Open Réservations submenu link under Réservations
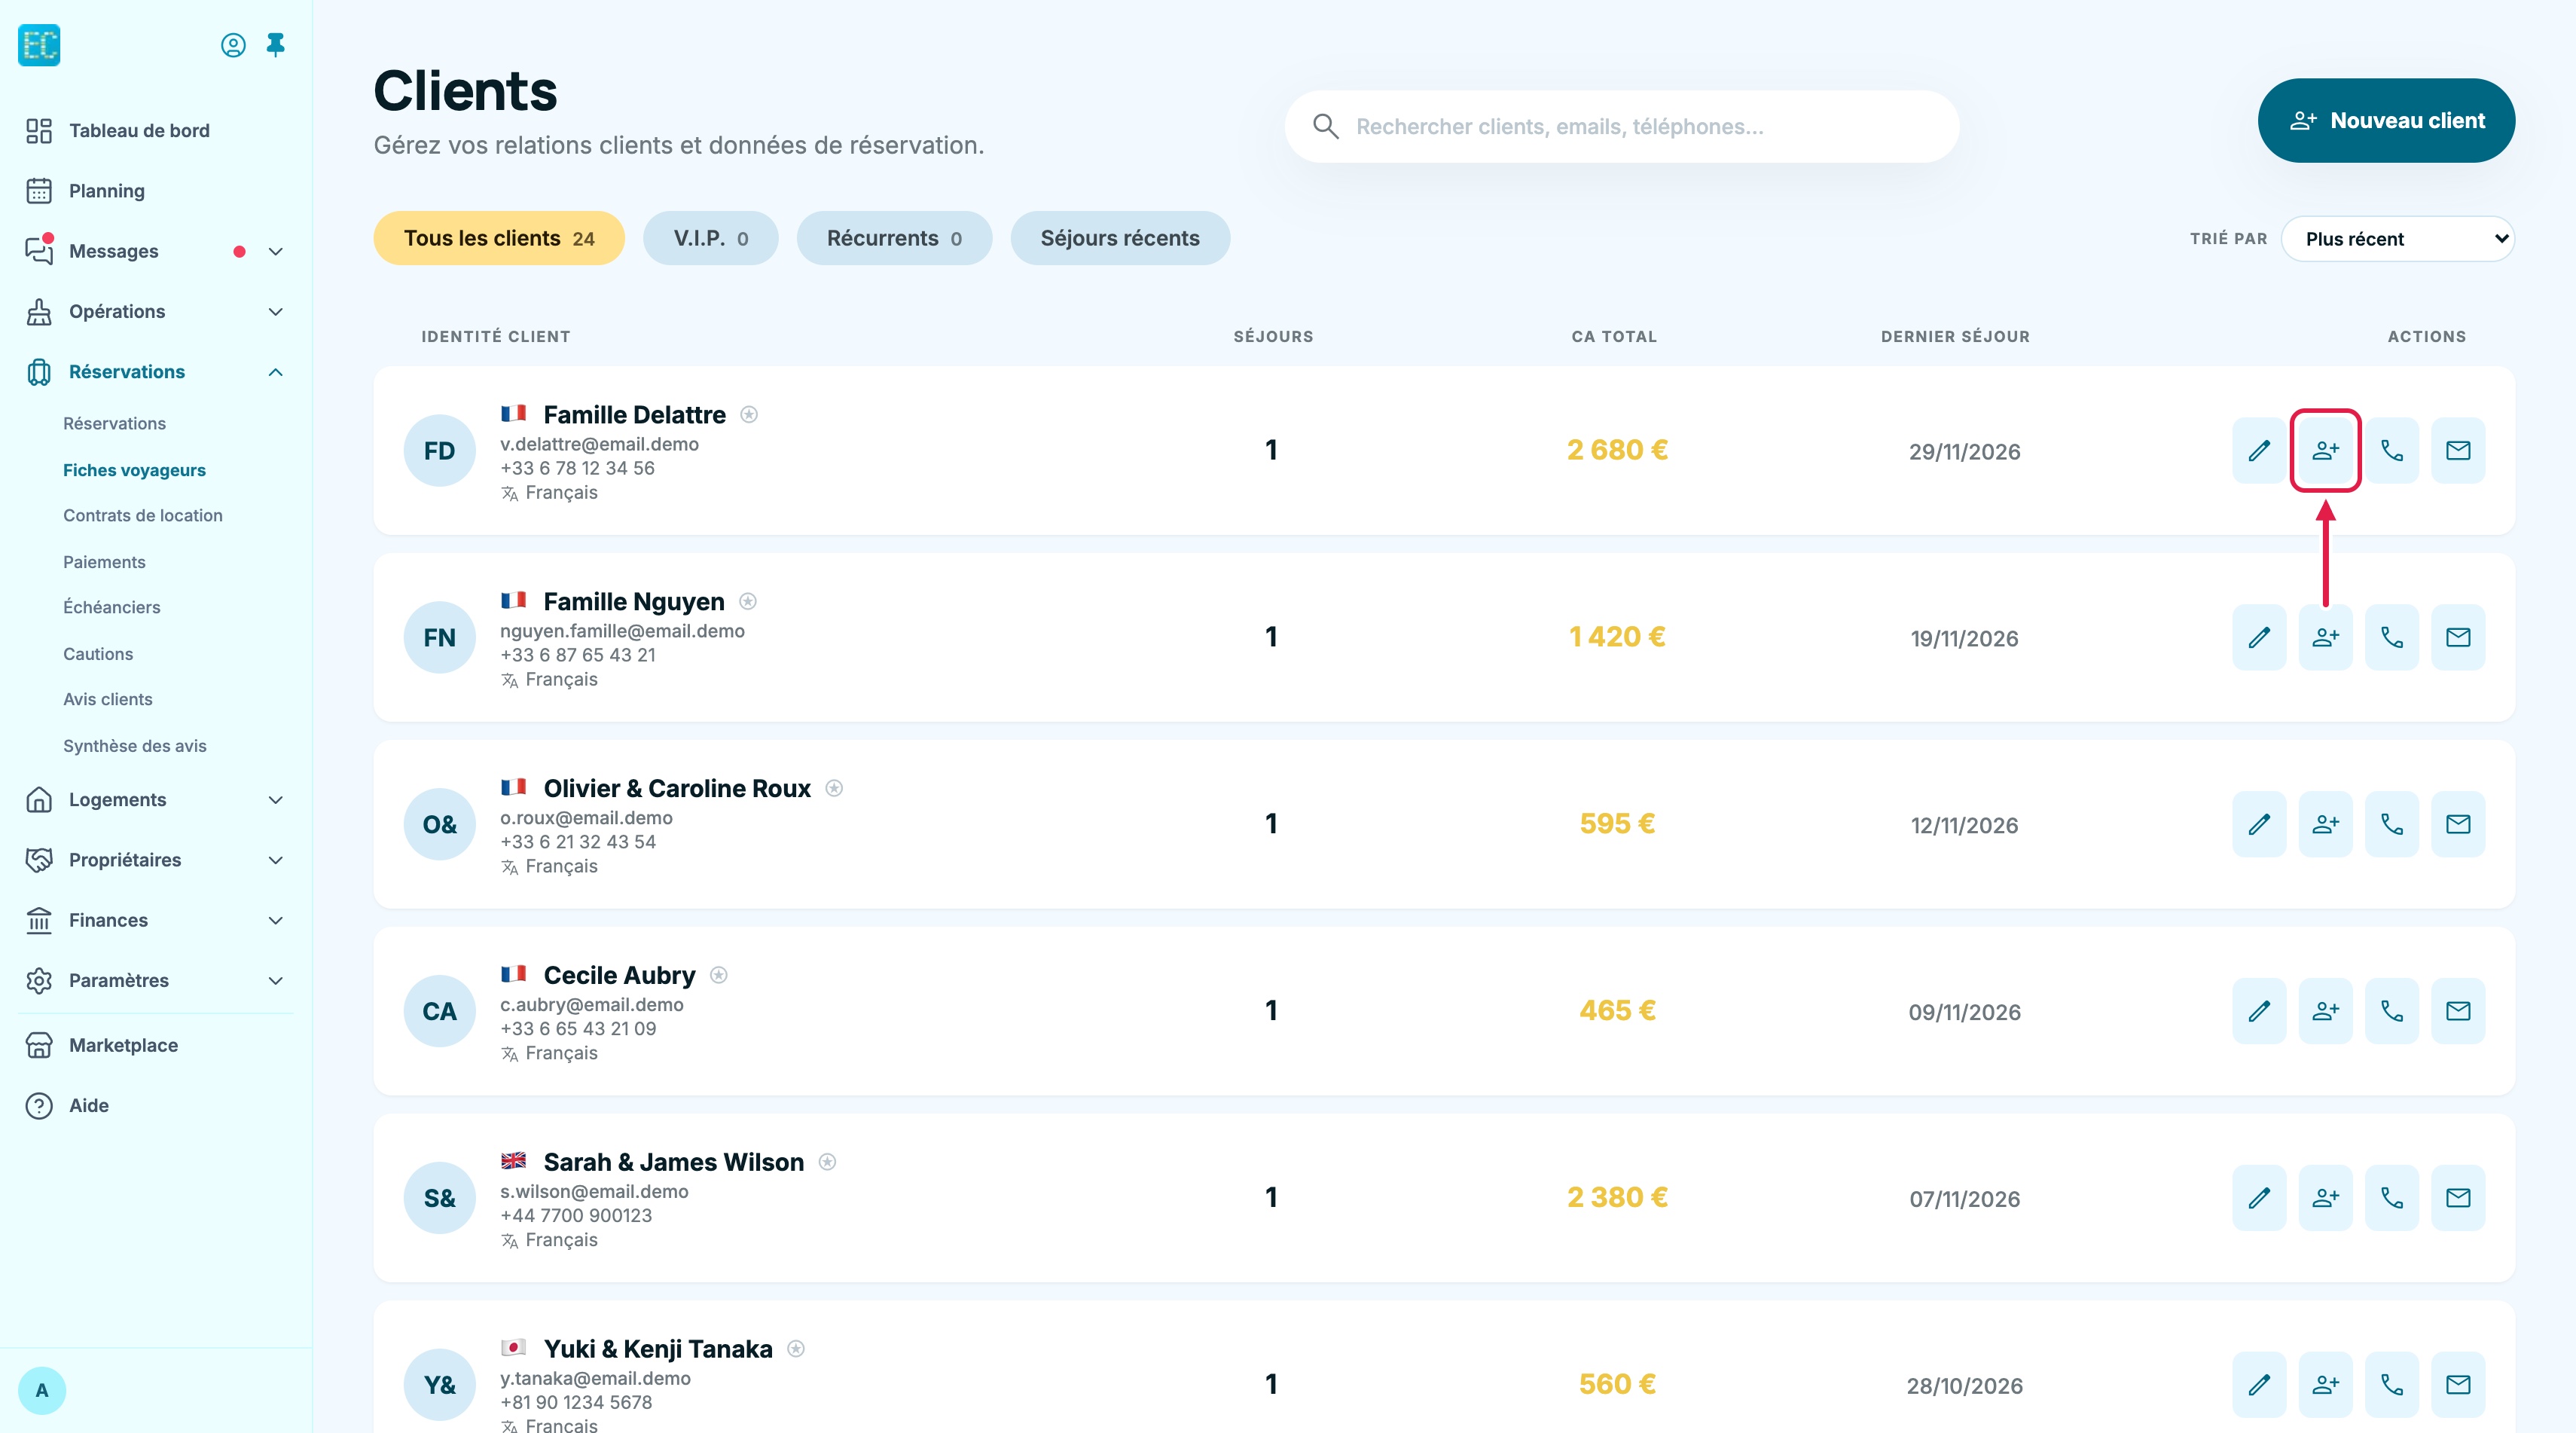 click(x=114, y=424)
